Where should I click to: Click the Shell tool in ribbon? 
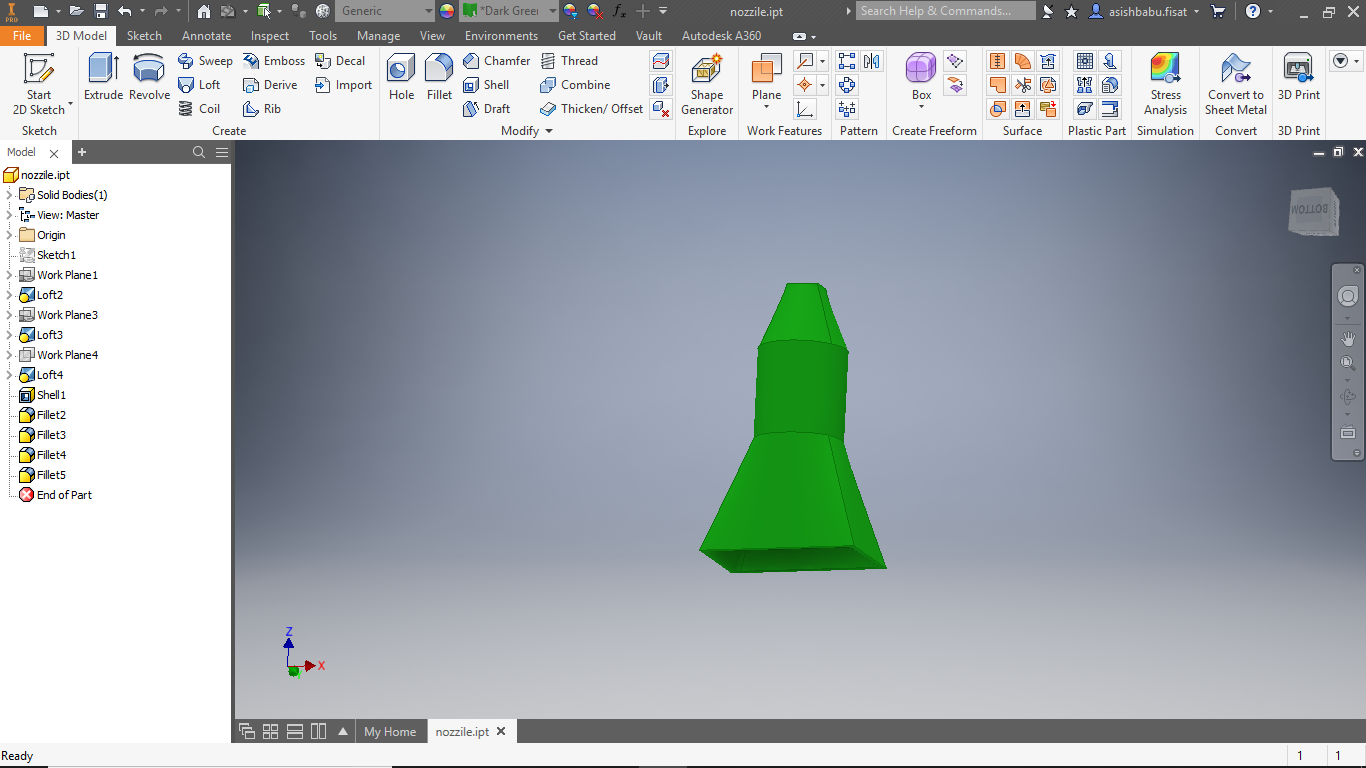click(x=486, y=85)
